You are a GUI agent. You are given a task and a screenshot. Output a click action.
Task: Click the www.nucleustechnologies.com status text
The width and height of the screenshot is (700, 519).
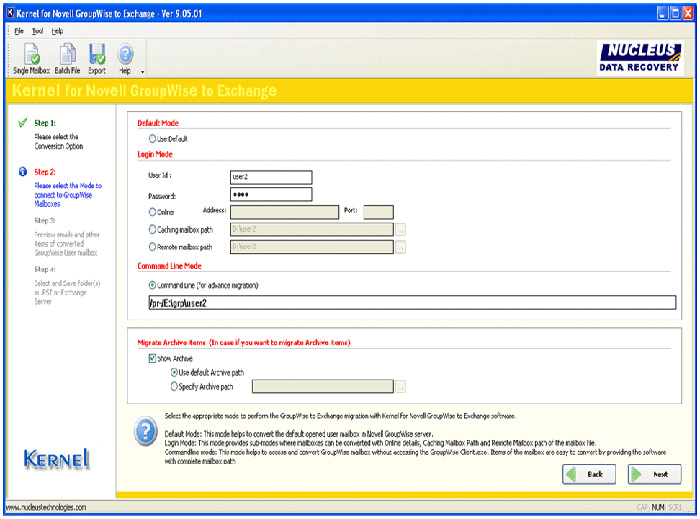pyautogui.click(x=46, y=507)
